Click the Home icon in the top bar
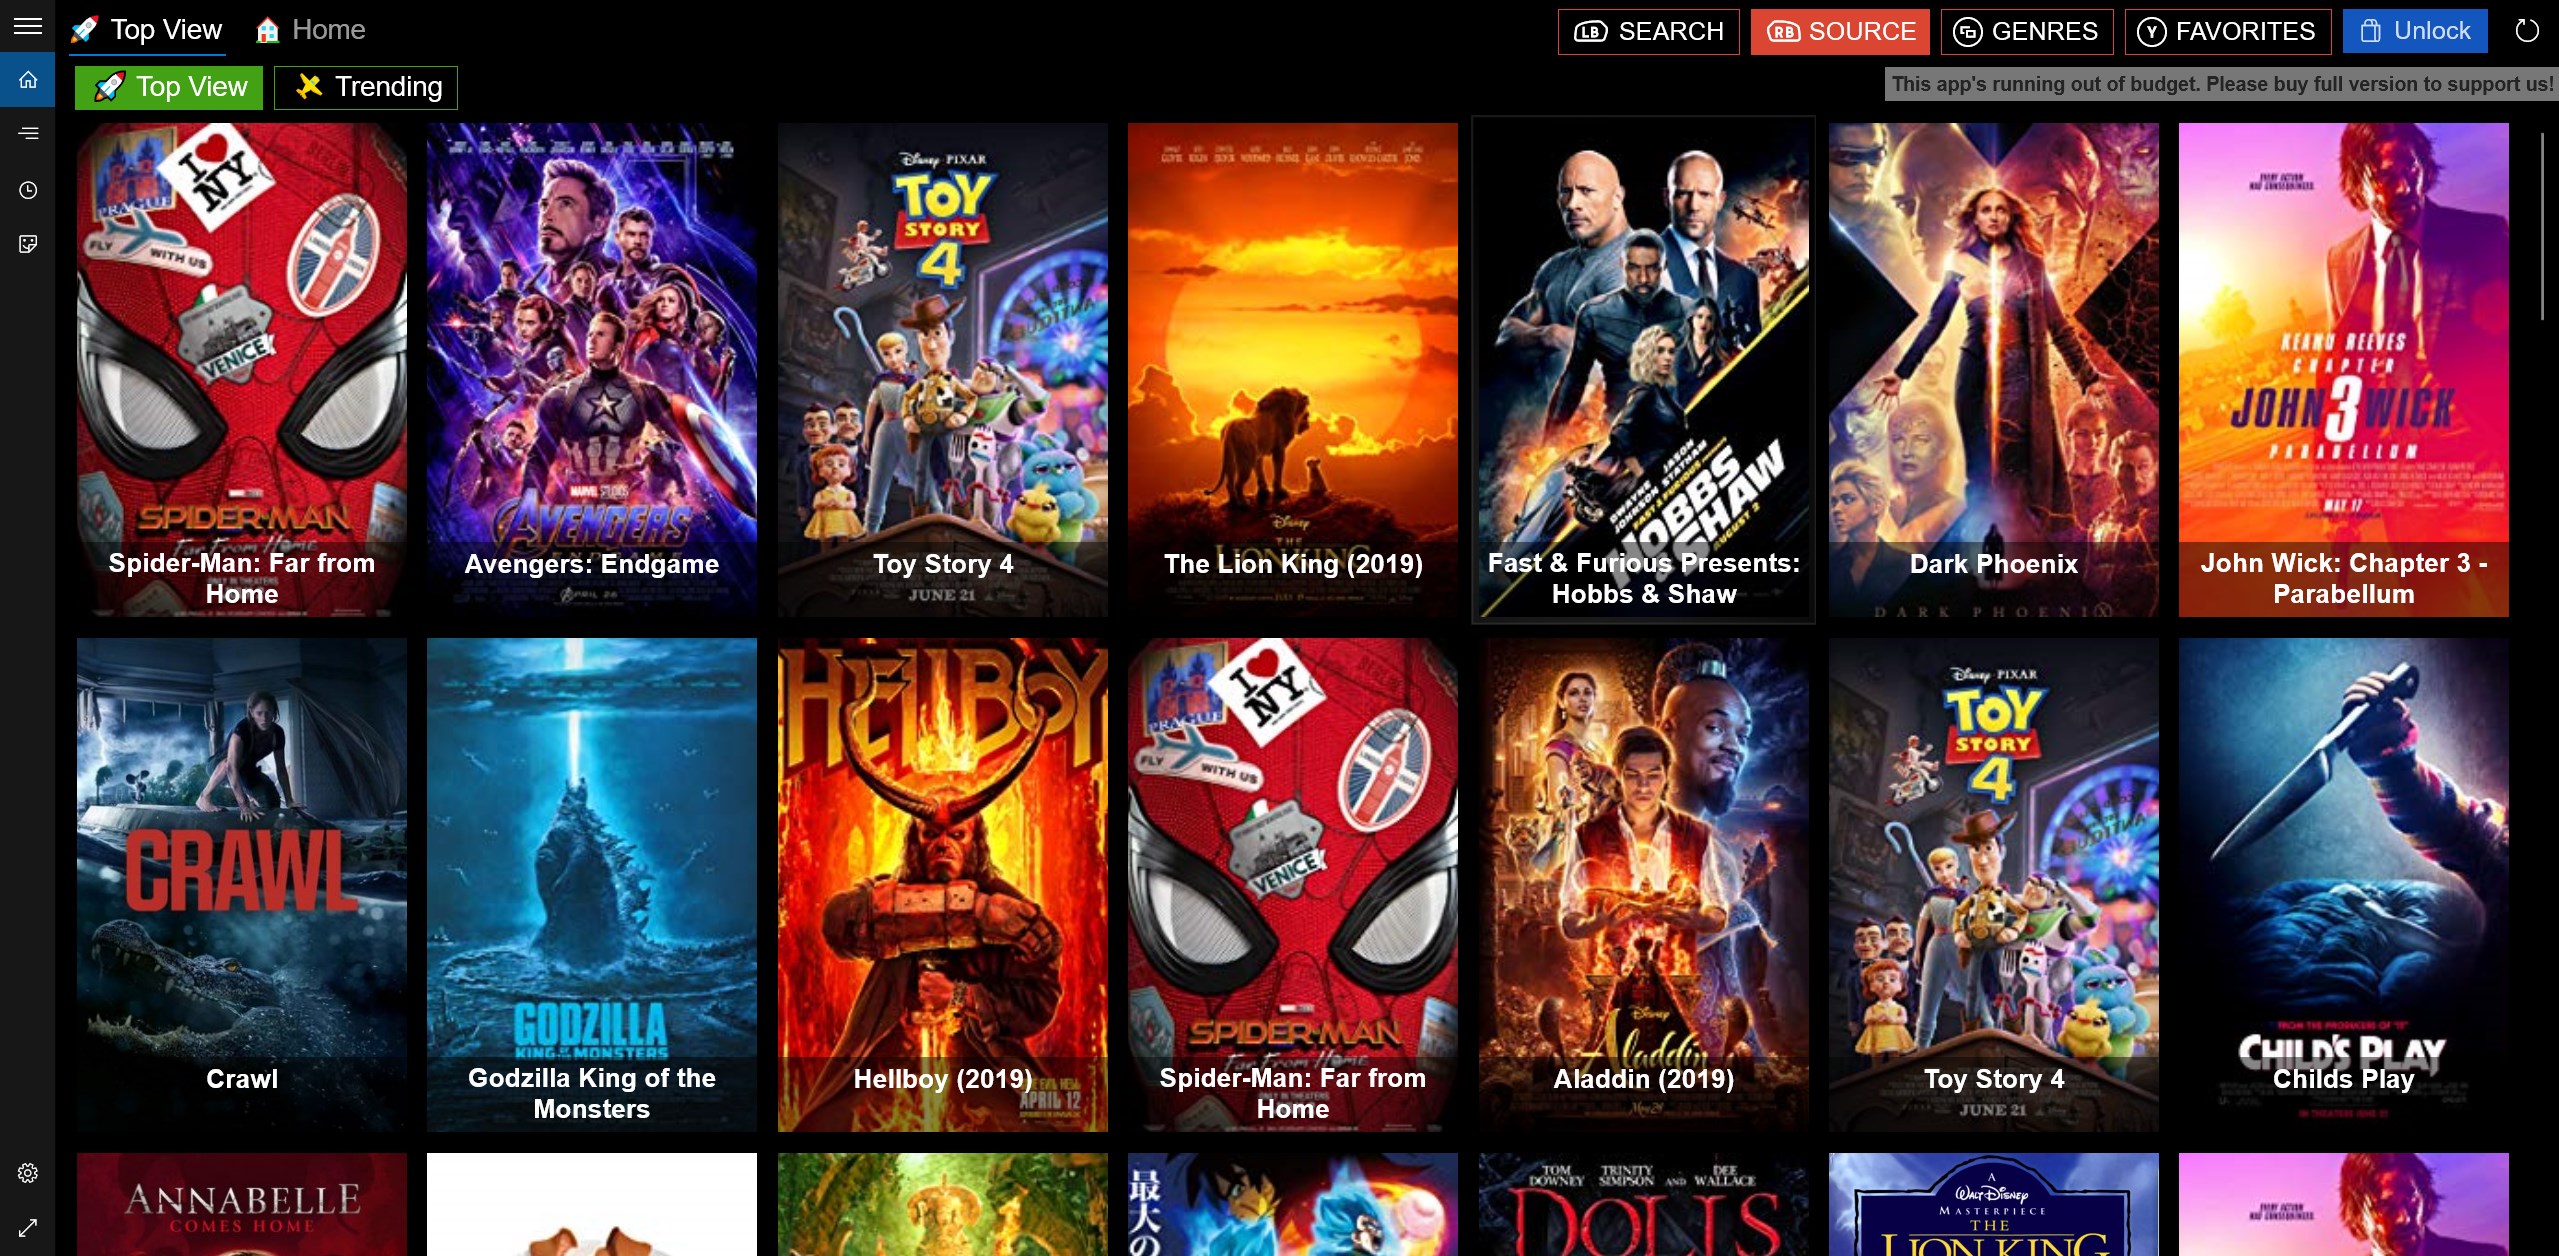Screen dimensions: 2559x1256 (266, 29)
